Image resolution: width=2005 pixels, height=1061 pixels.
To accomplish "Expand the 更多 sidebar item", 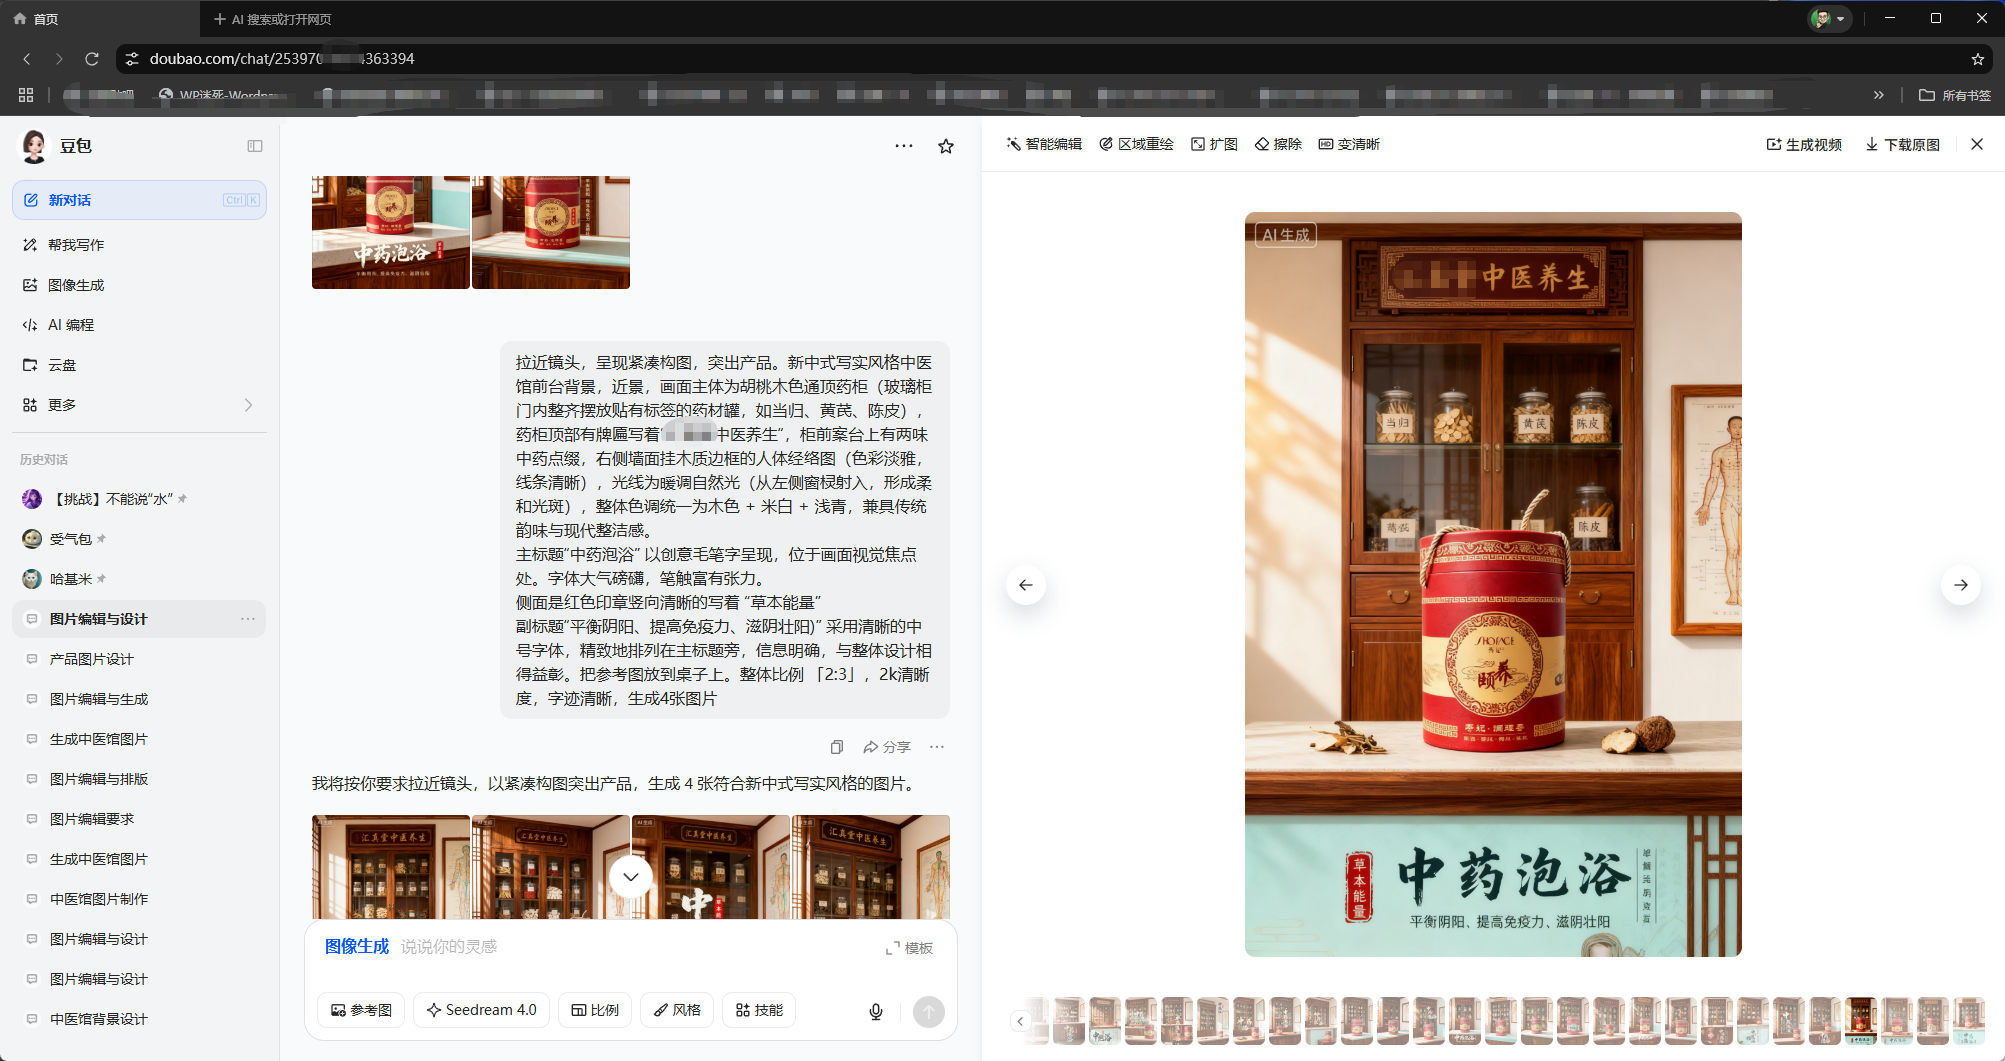I will click(139, 405).
